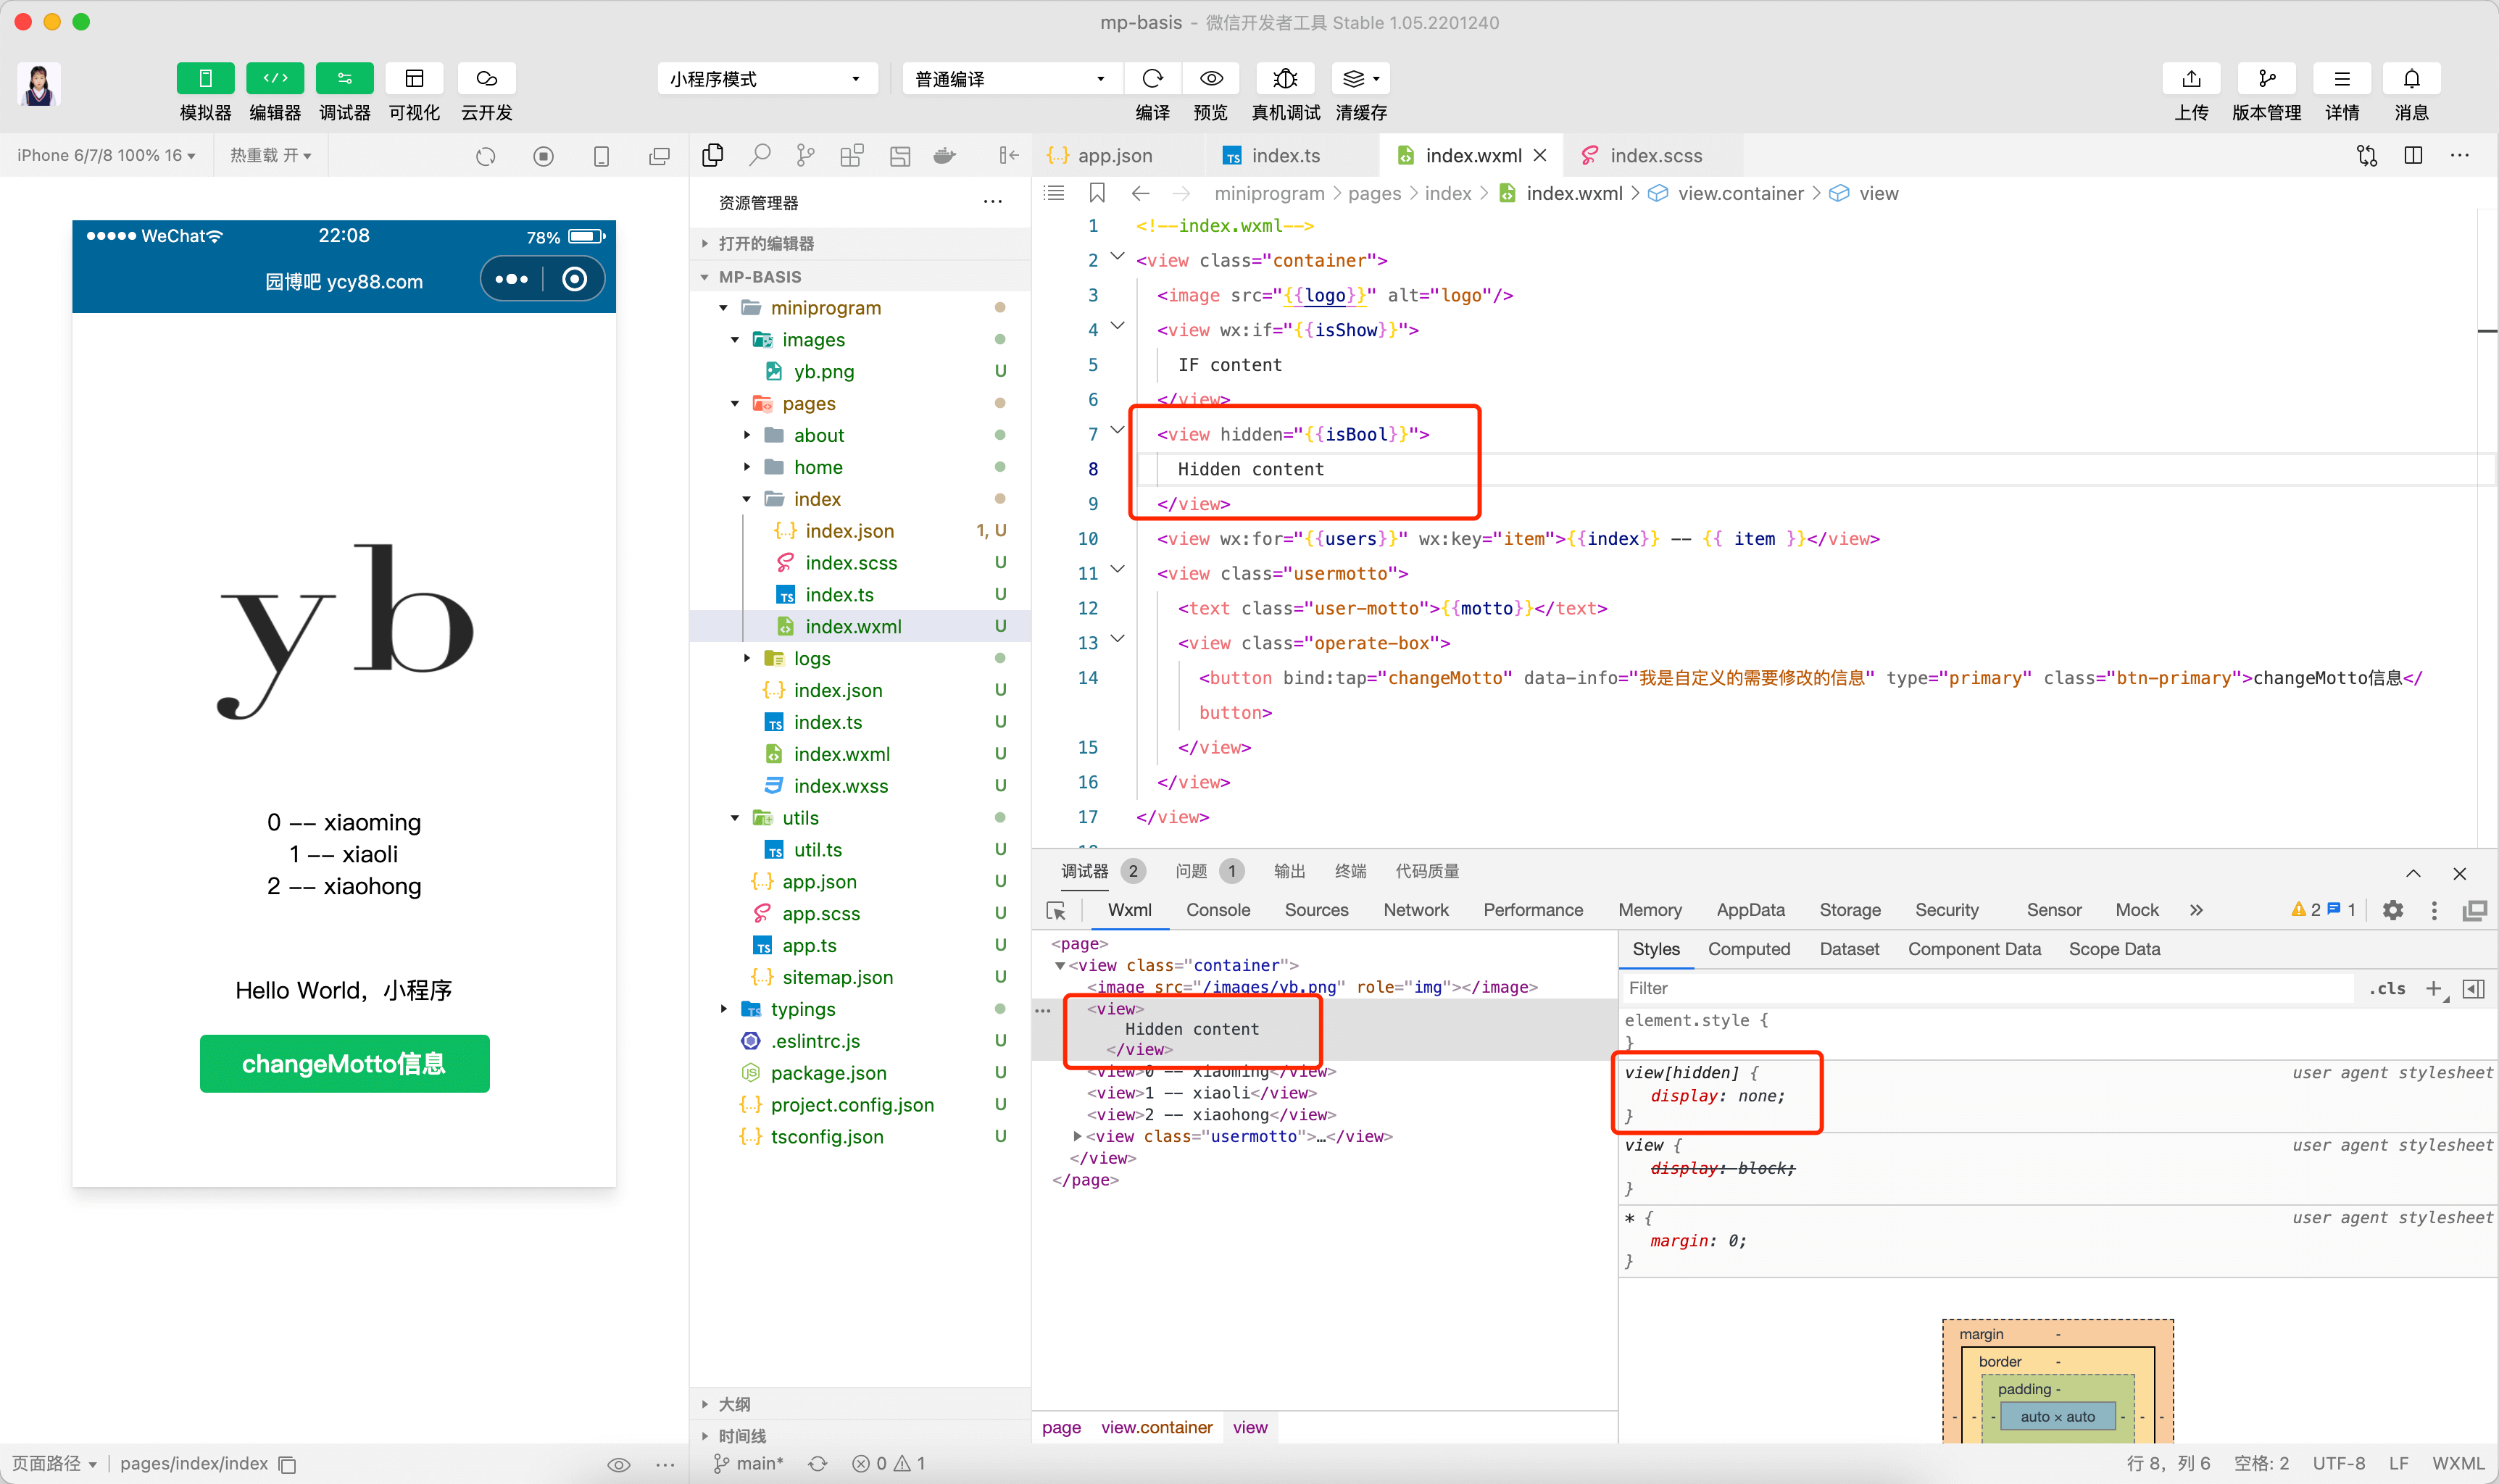The height and width of the screenshot is (1484, 2499).
Task: Expand the typings folder
Action: point(724,1009)
